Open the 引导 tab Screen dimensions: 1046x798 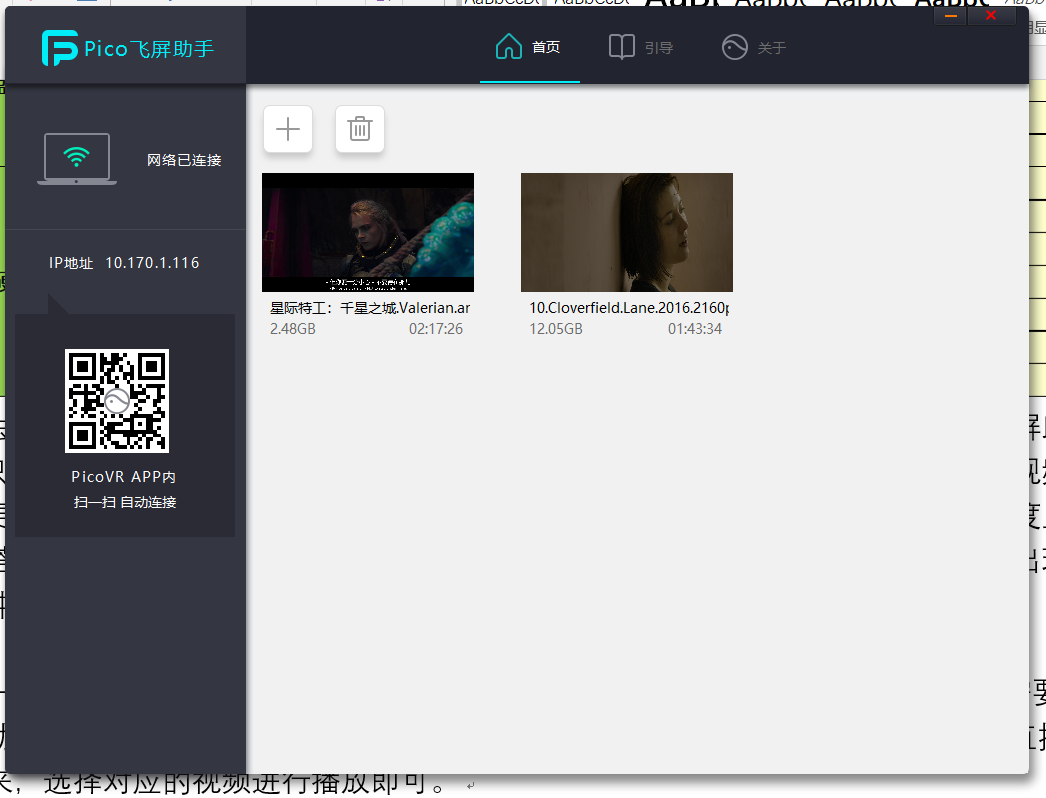click(x=658, y=48)
